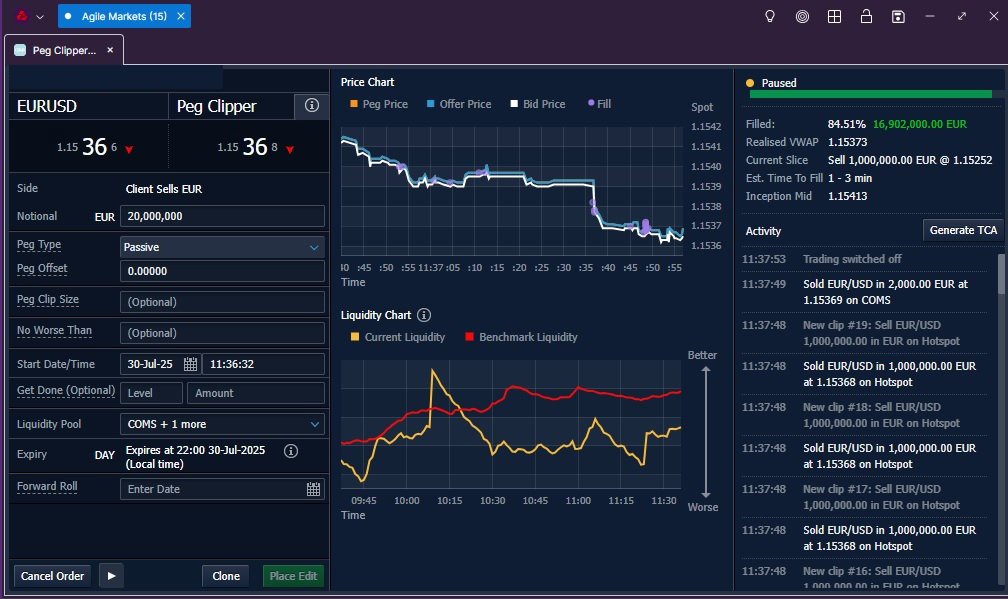Click the unlocked padlock icon
Viewport: 1008px width, 599px height.
click(866, 16)
